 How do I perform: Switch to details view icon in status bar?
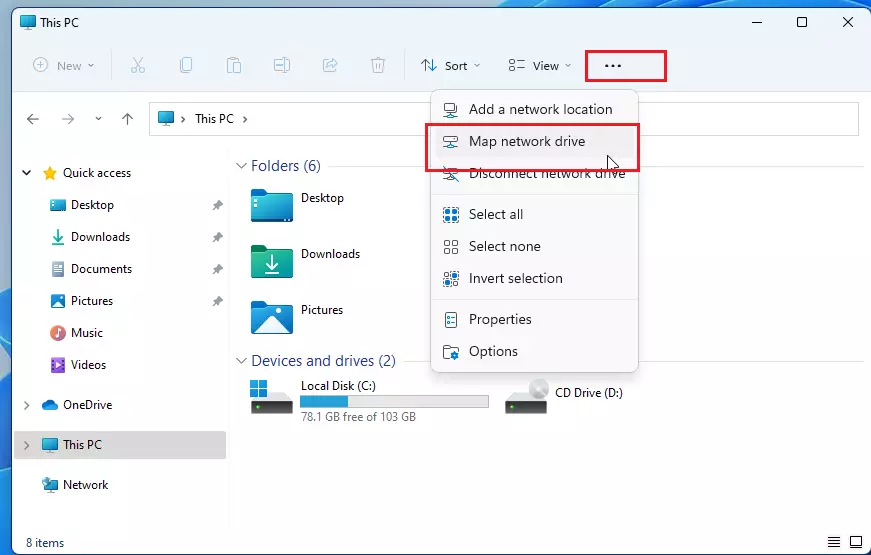coord(833,542)
